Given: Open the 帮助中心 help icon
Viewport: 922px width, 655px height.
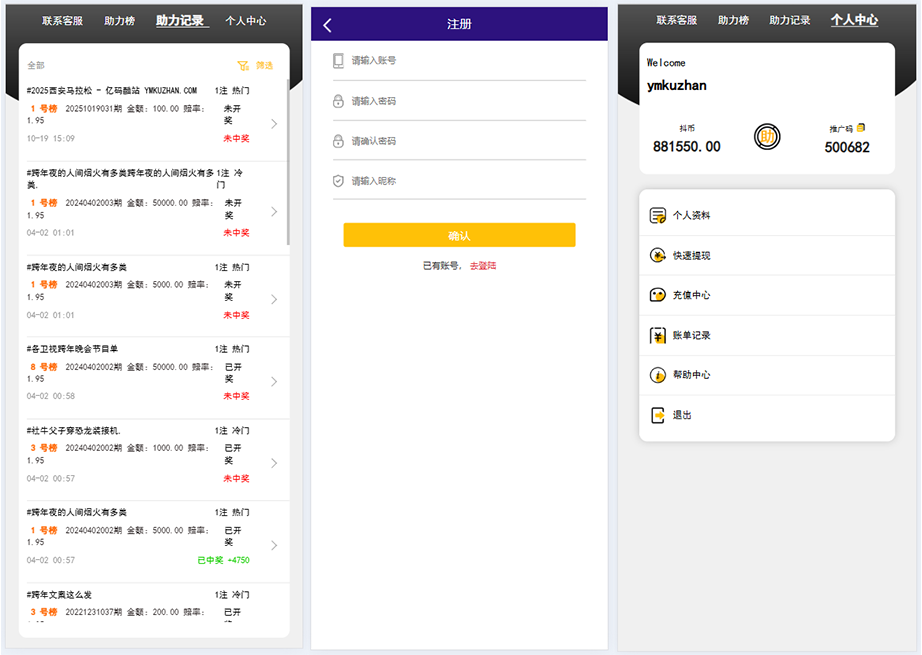Looking at the screenshot, I should [x=657, y=375].
